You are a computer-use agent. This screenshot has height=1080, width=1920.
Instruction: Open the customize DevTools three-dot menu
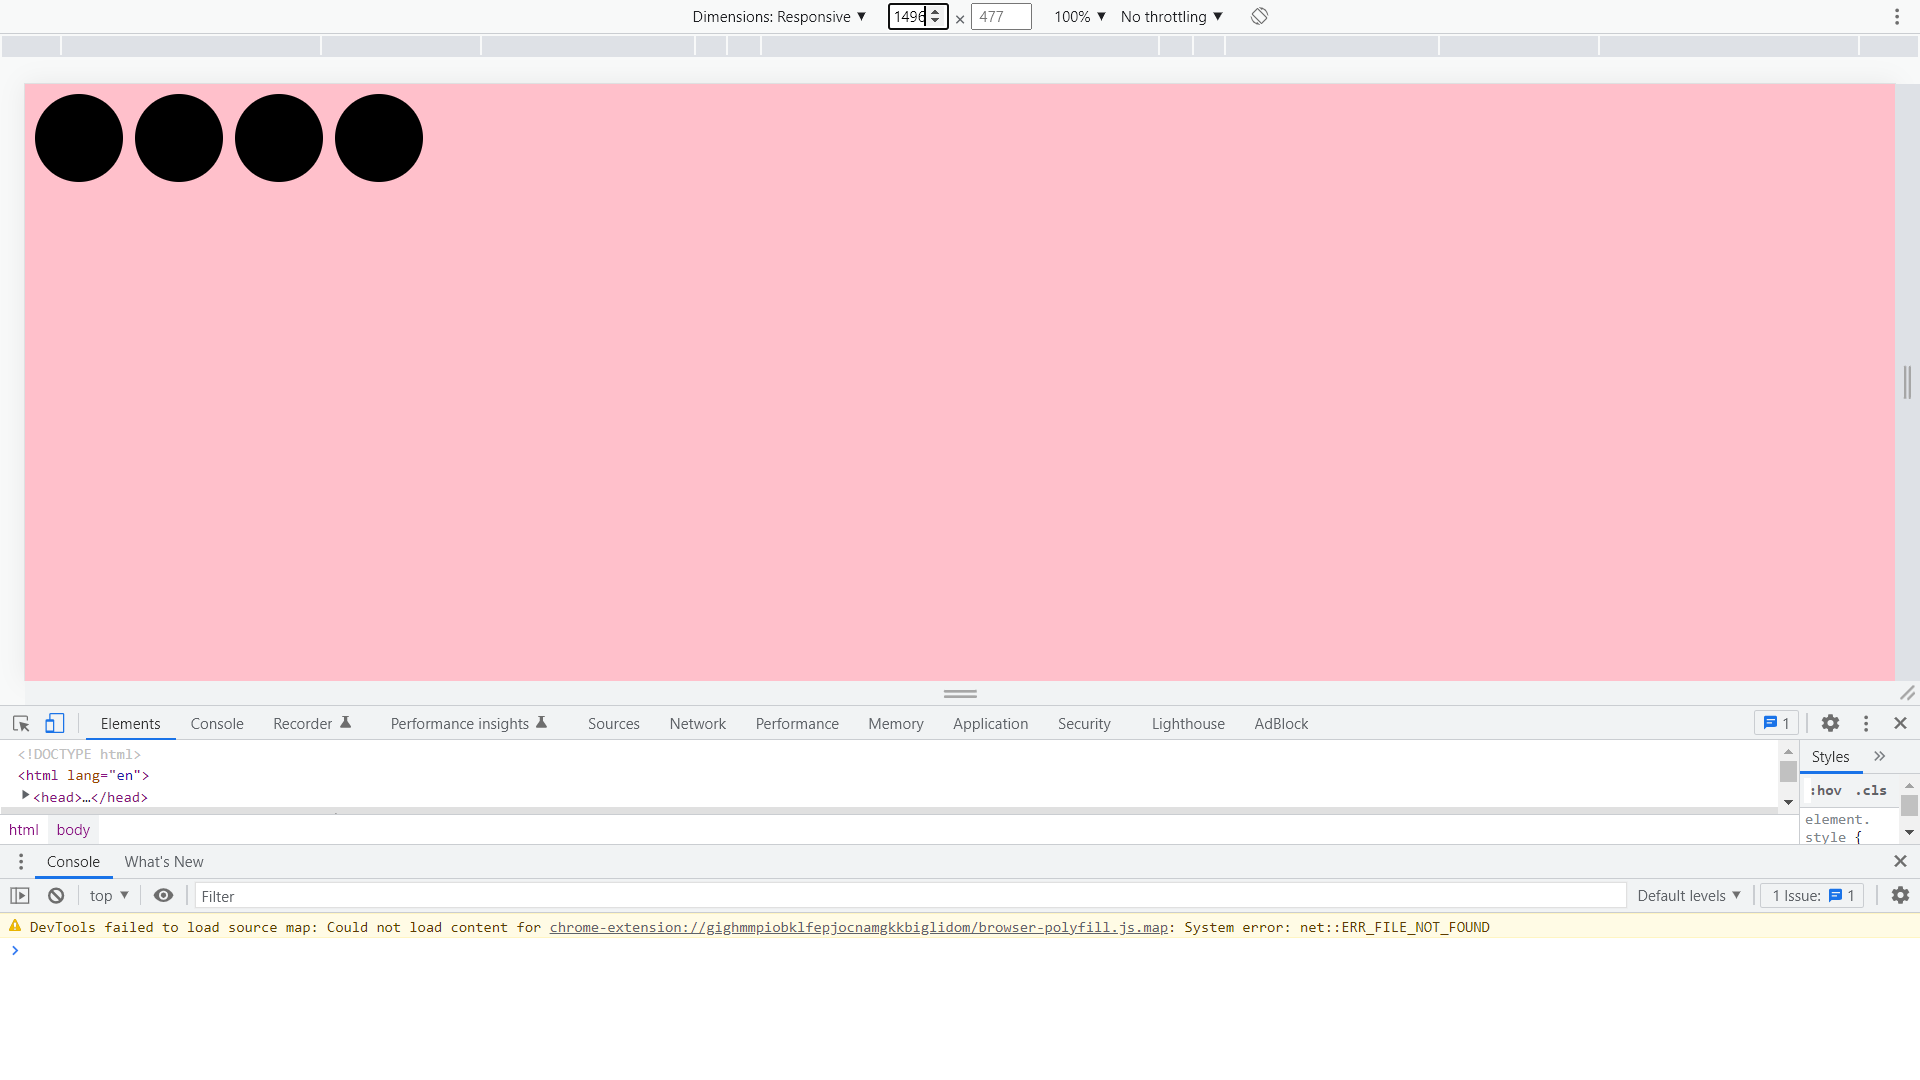(x=1865, y=723)
